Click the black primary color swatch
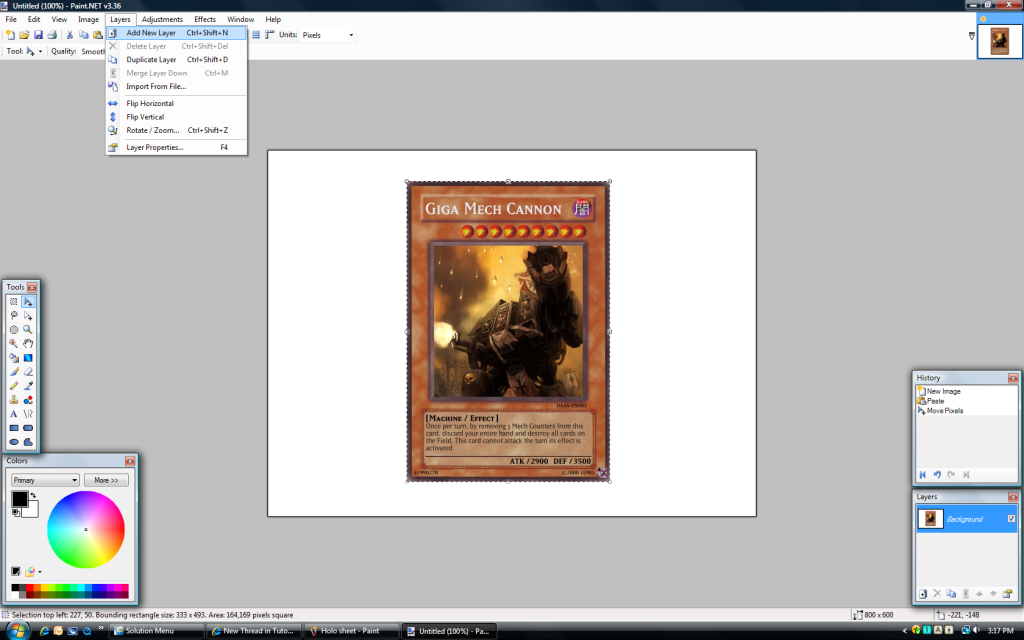 [x=19, y=499]
